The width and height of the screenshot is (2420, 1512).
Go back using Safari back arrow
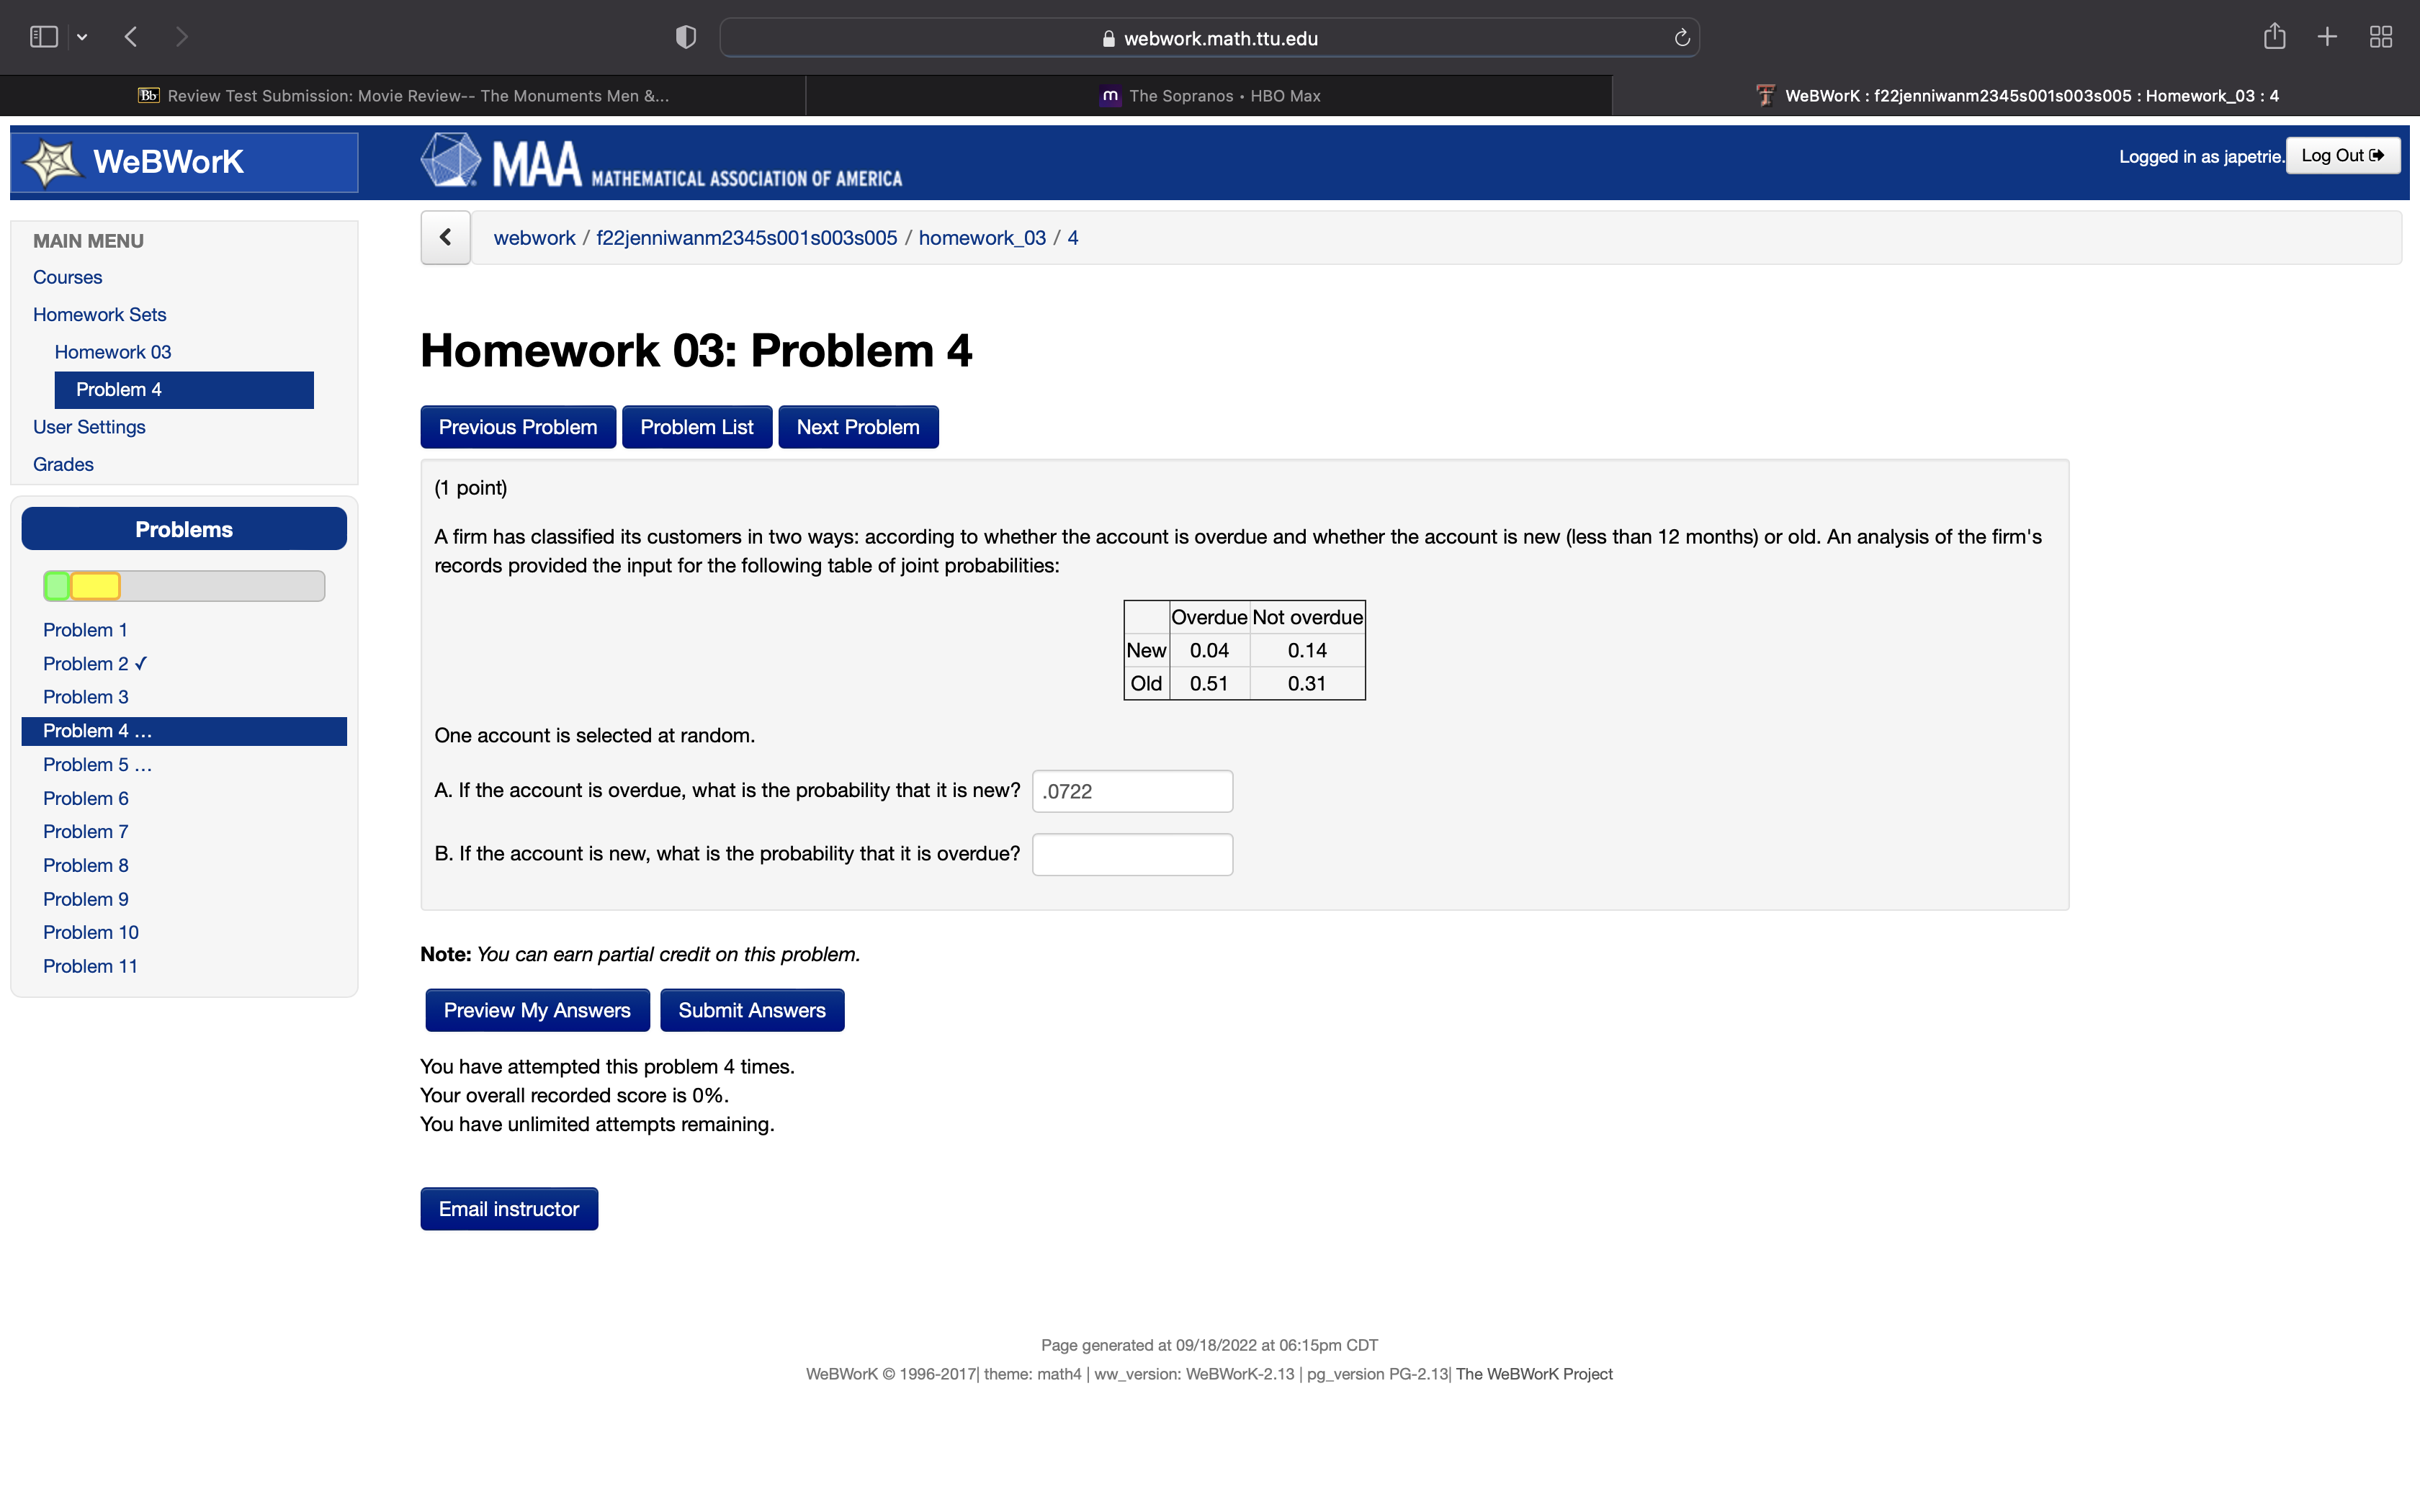pos(131,37)
